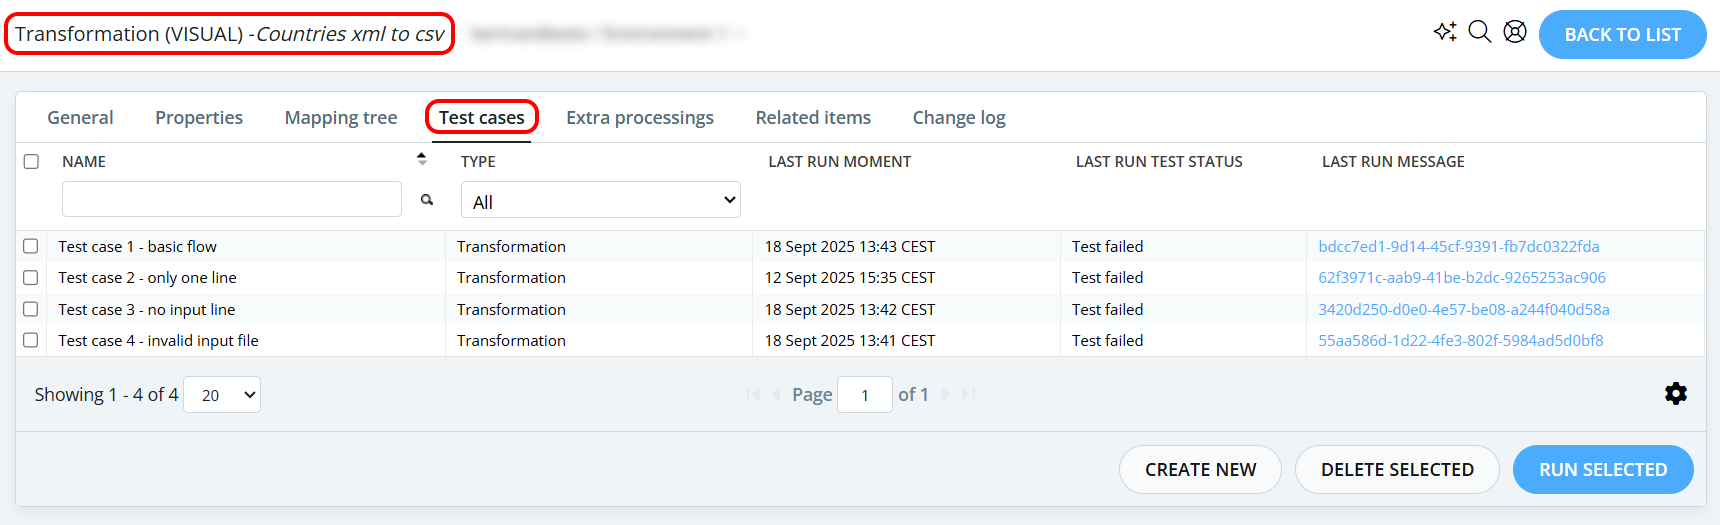Click the page number input box
The width and height of the screenshot is (1720, 525).
point(865,395)
